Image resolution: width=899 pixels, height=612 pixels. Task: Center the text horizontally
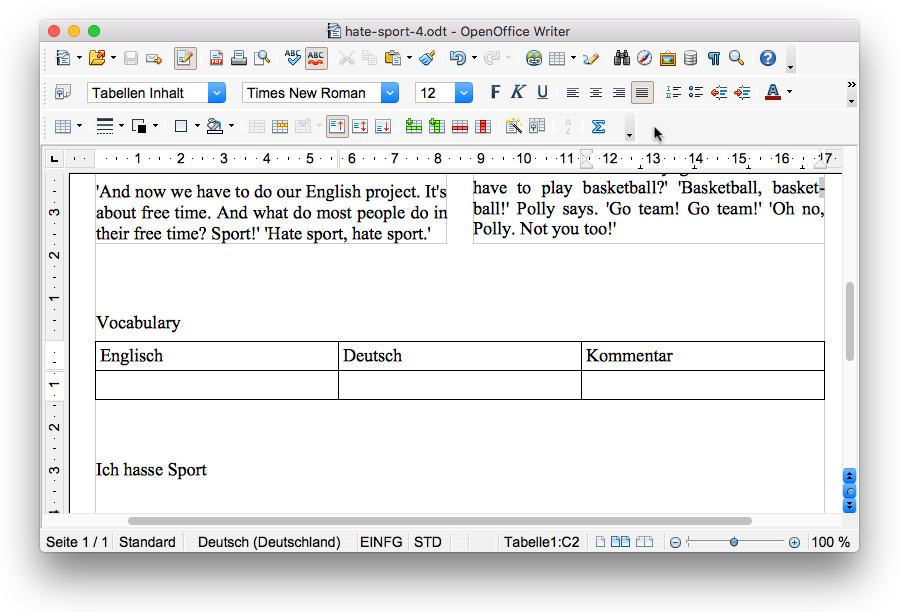[596, 92]
